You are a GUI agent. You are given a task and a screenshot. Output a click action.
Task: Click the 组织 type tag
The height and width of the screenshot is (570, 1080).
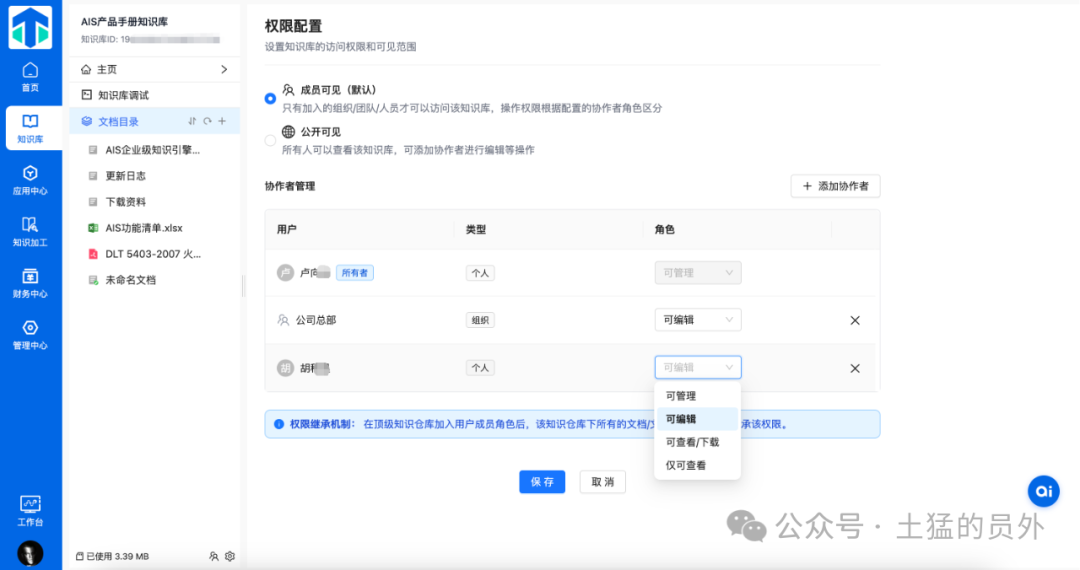pyautogui.click(x=480, y=320)
